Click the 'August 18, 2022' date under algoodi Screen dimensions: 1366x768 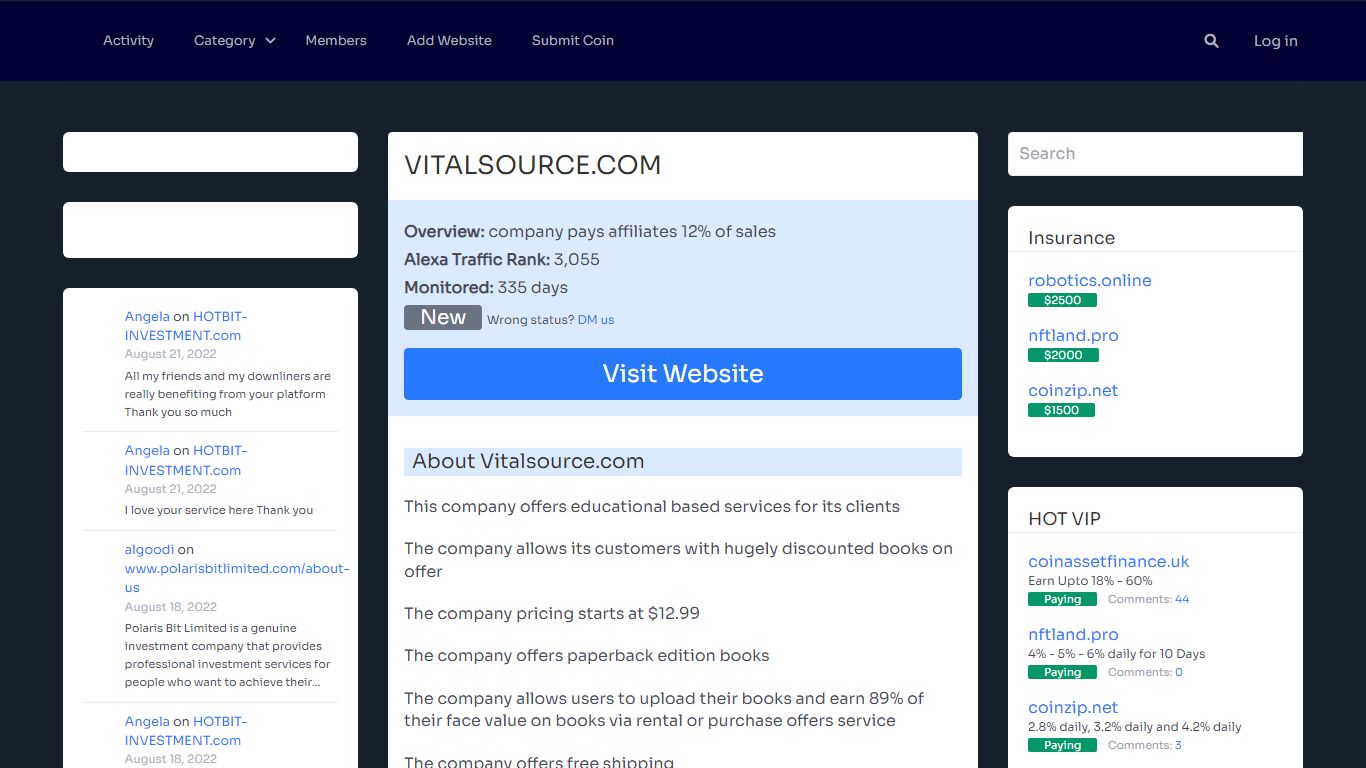171,607
